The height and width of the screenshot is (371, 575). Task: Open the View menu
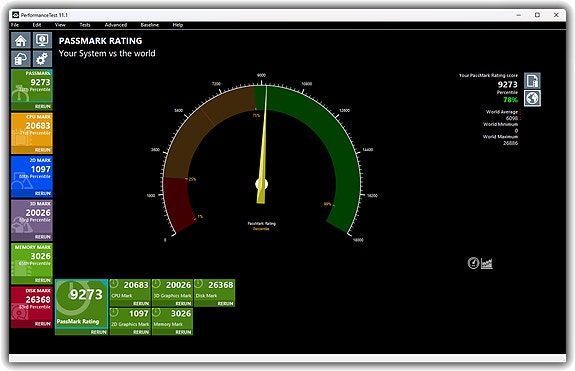pos(60,25)
